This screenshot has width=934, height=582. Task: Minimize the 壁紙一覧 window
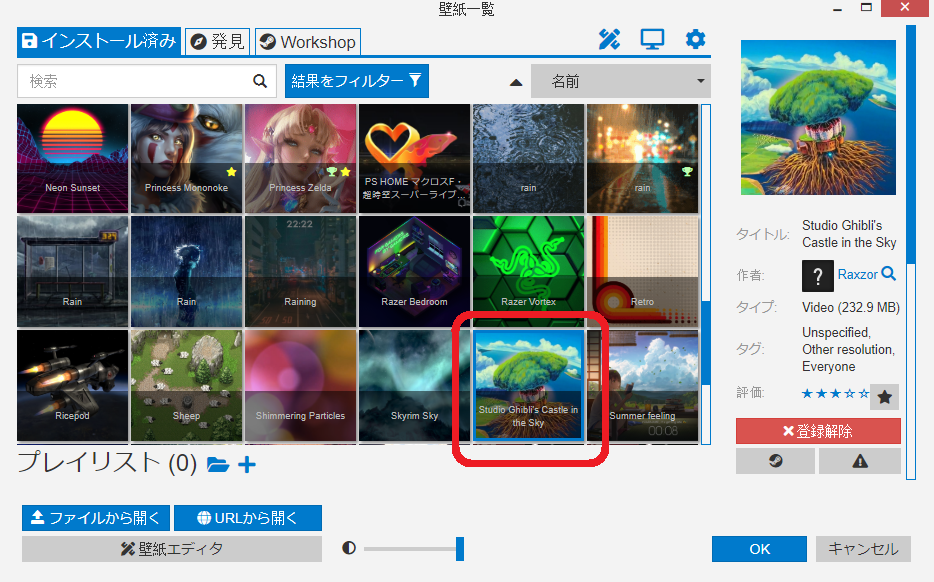click(x=838, y=8)
